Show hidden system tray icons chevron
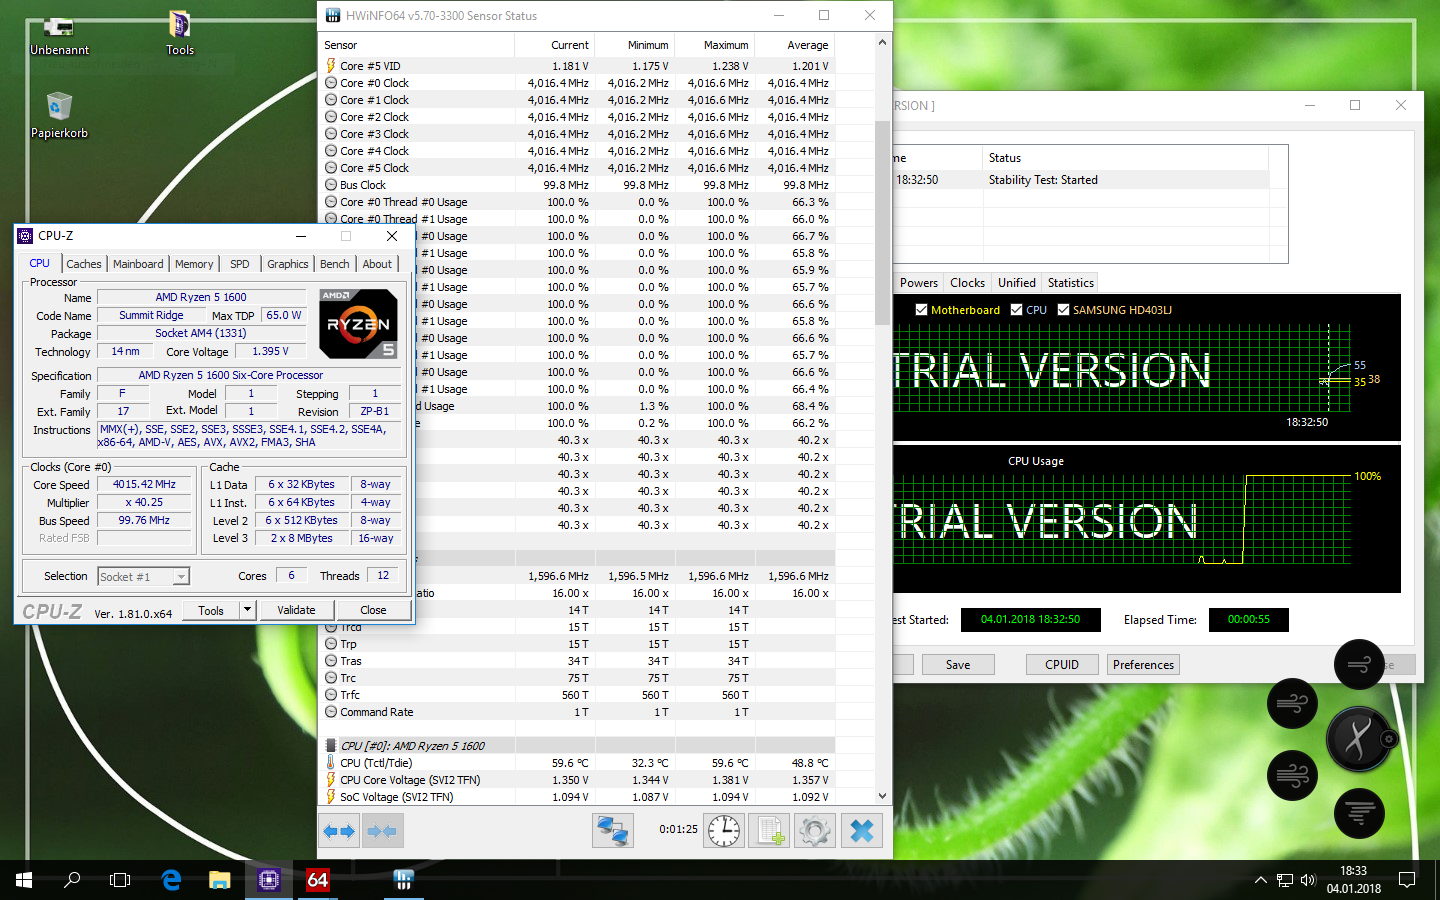The image size is (1440, 900). coord(1260,880)
